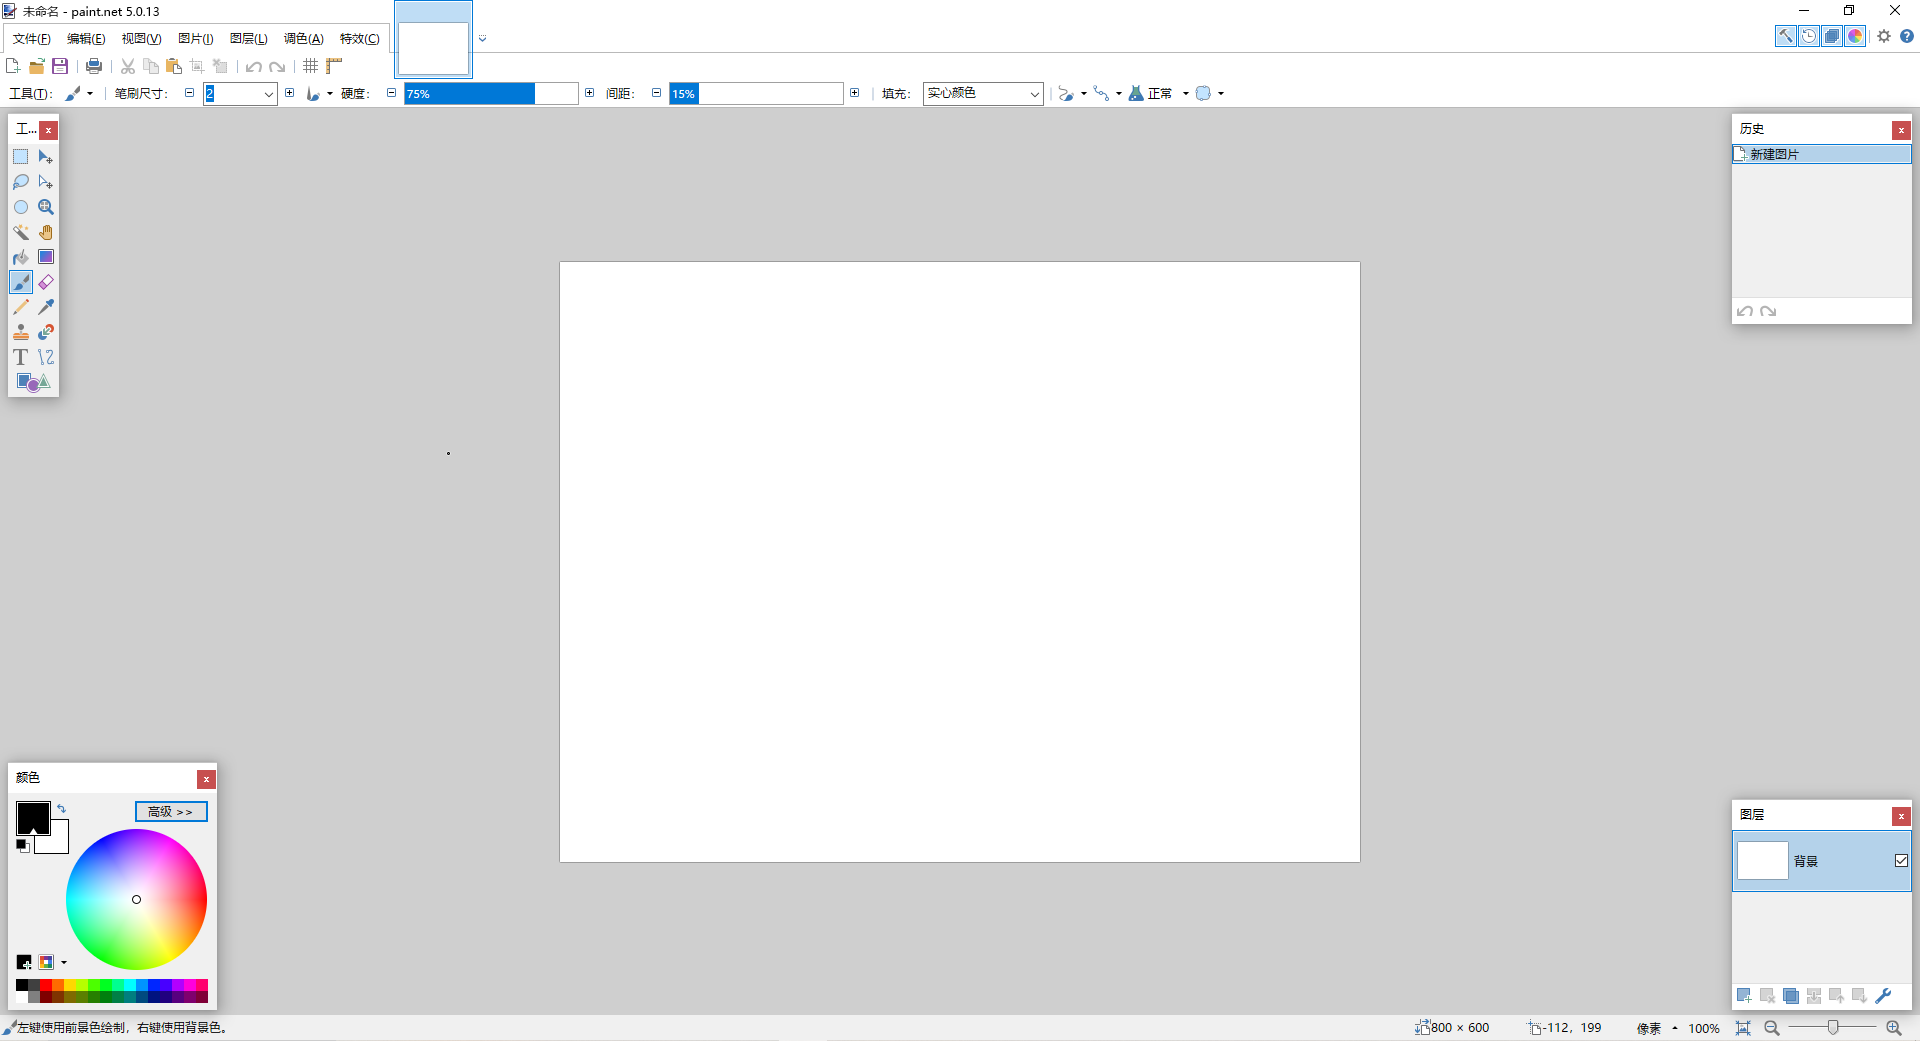Expand the brush size dropdown

[x=268, y=94]
